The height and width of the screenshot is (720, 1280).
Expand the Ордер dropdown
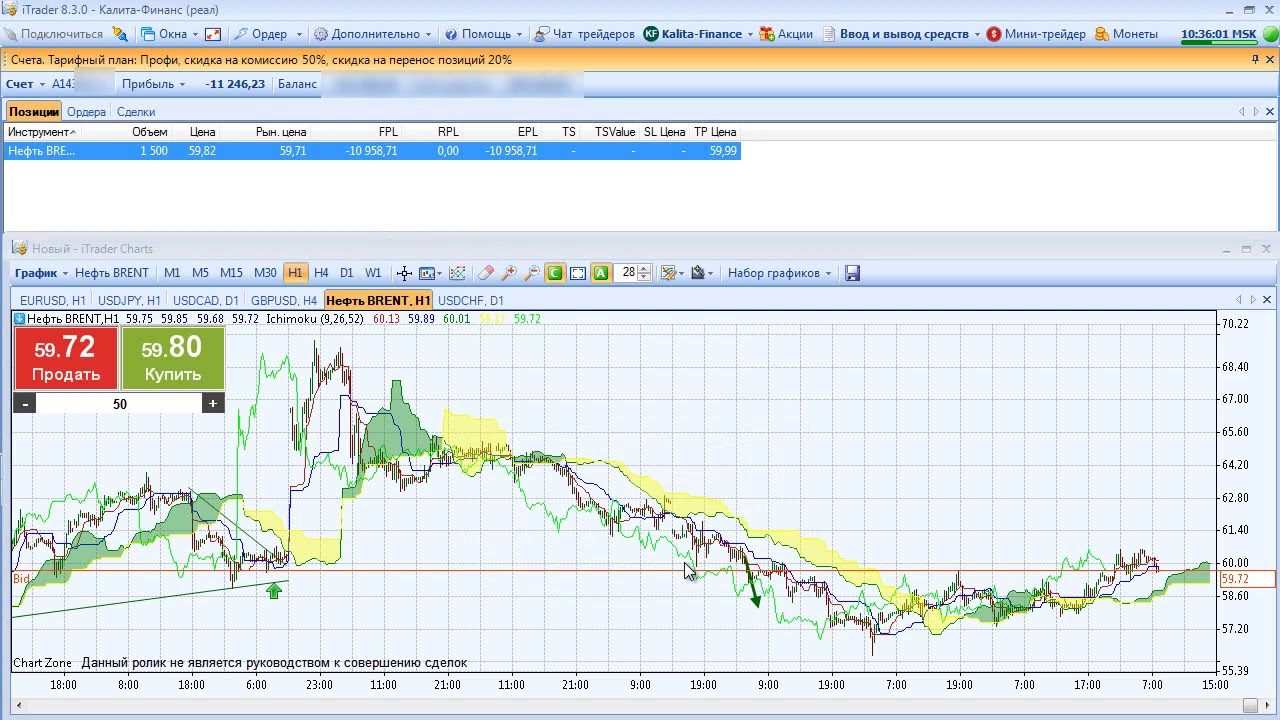268,34
